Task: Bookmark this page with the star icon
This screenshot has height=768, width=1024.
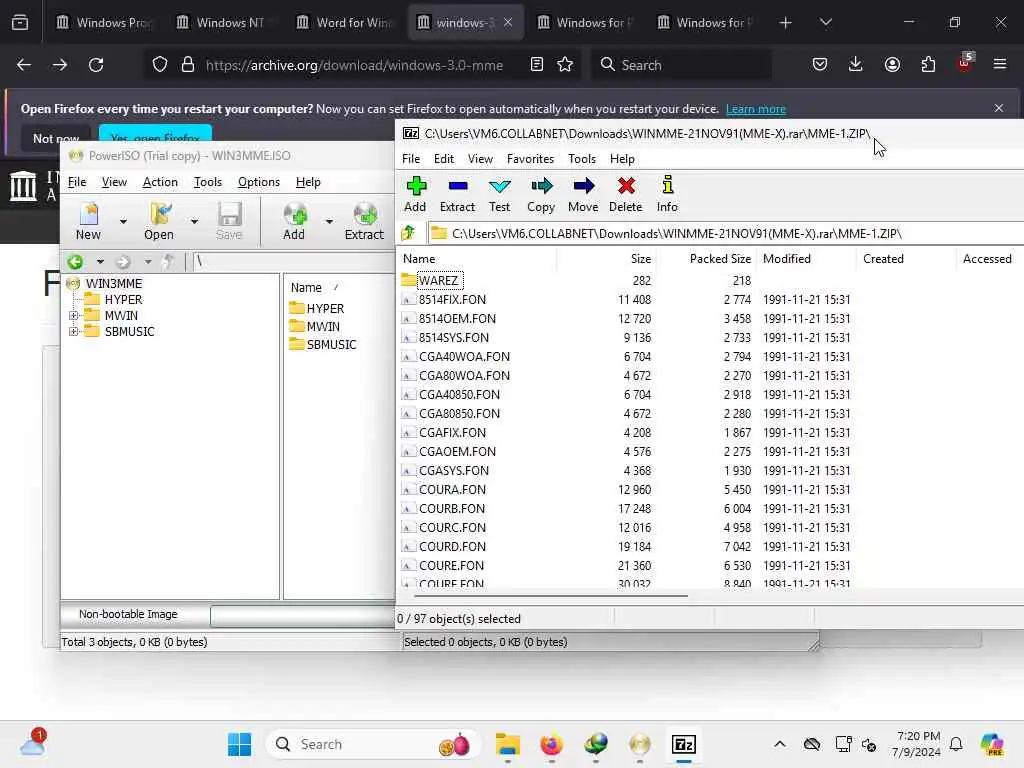Action: click(x=565, y=65)
